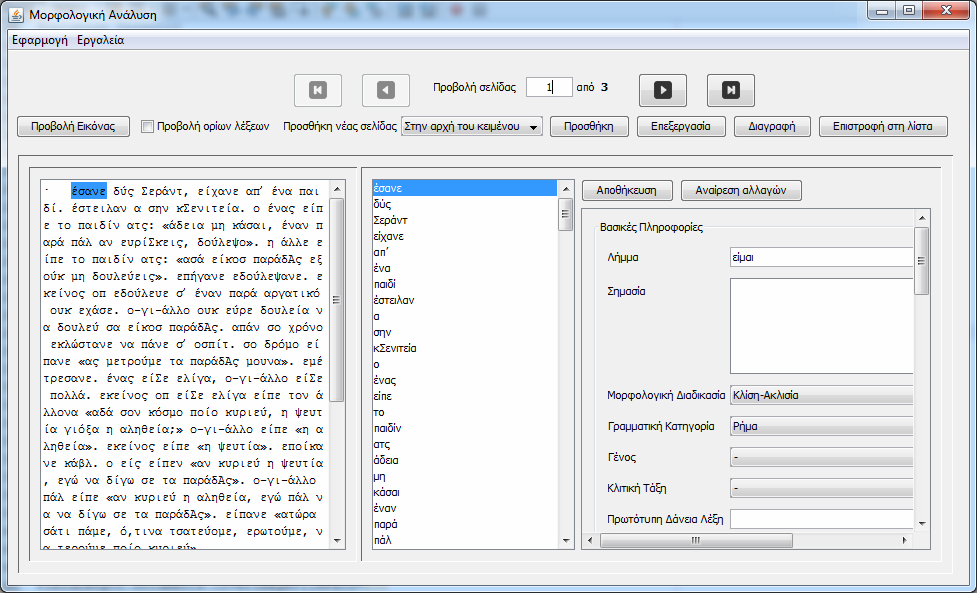Click the Λήμμα text field

tap(821, 257)
